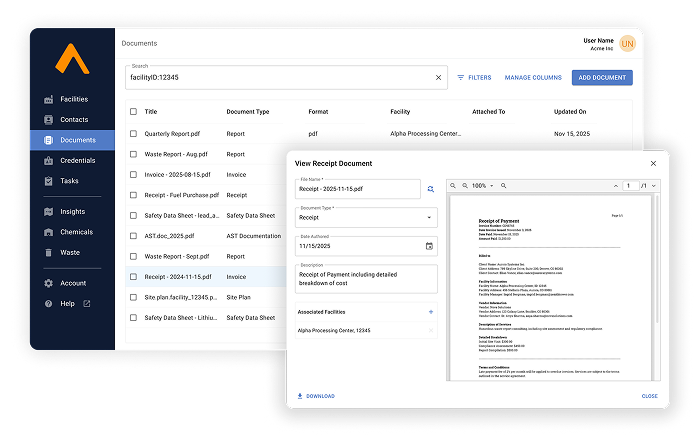695x435 pixels.
Task: Select the Waste Report - Aug.pdf checkbox
Action: click(x=133, y=155)
